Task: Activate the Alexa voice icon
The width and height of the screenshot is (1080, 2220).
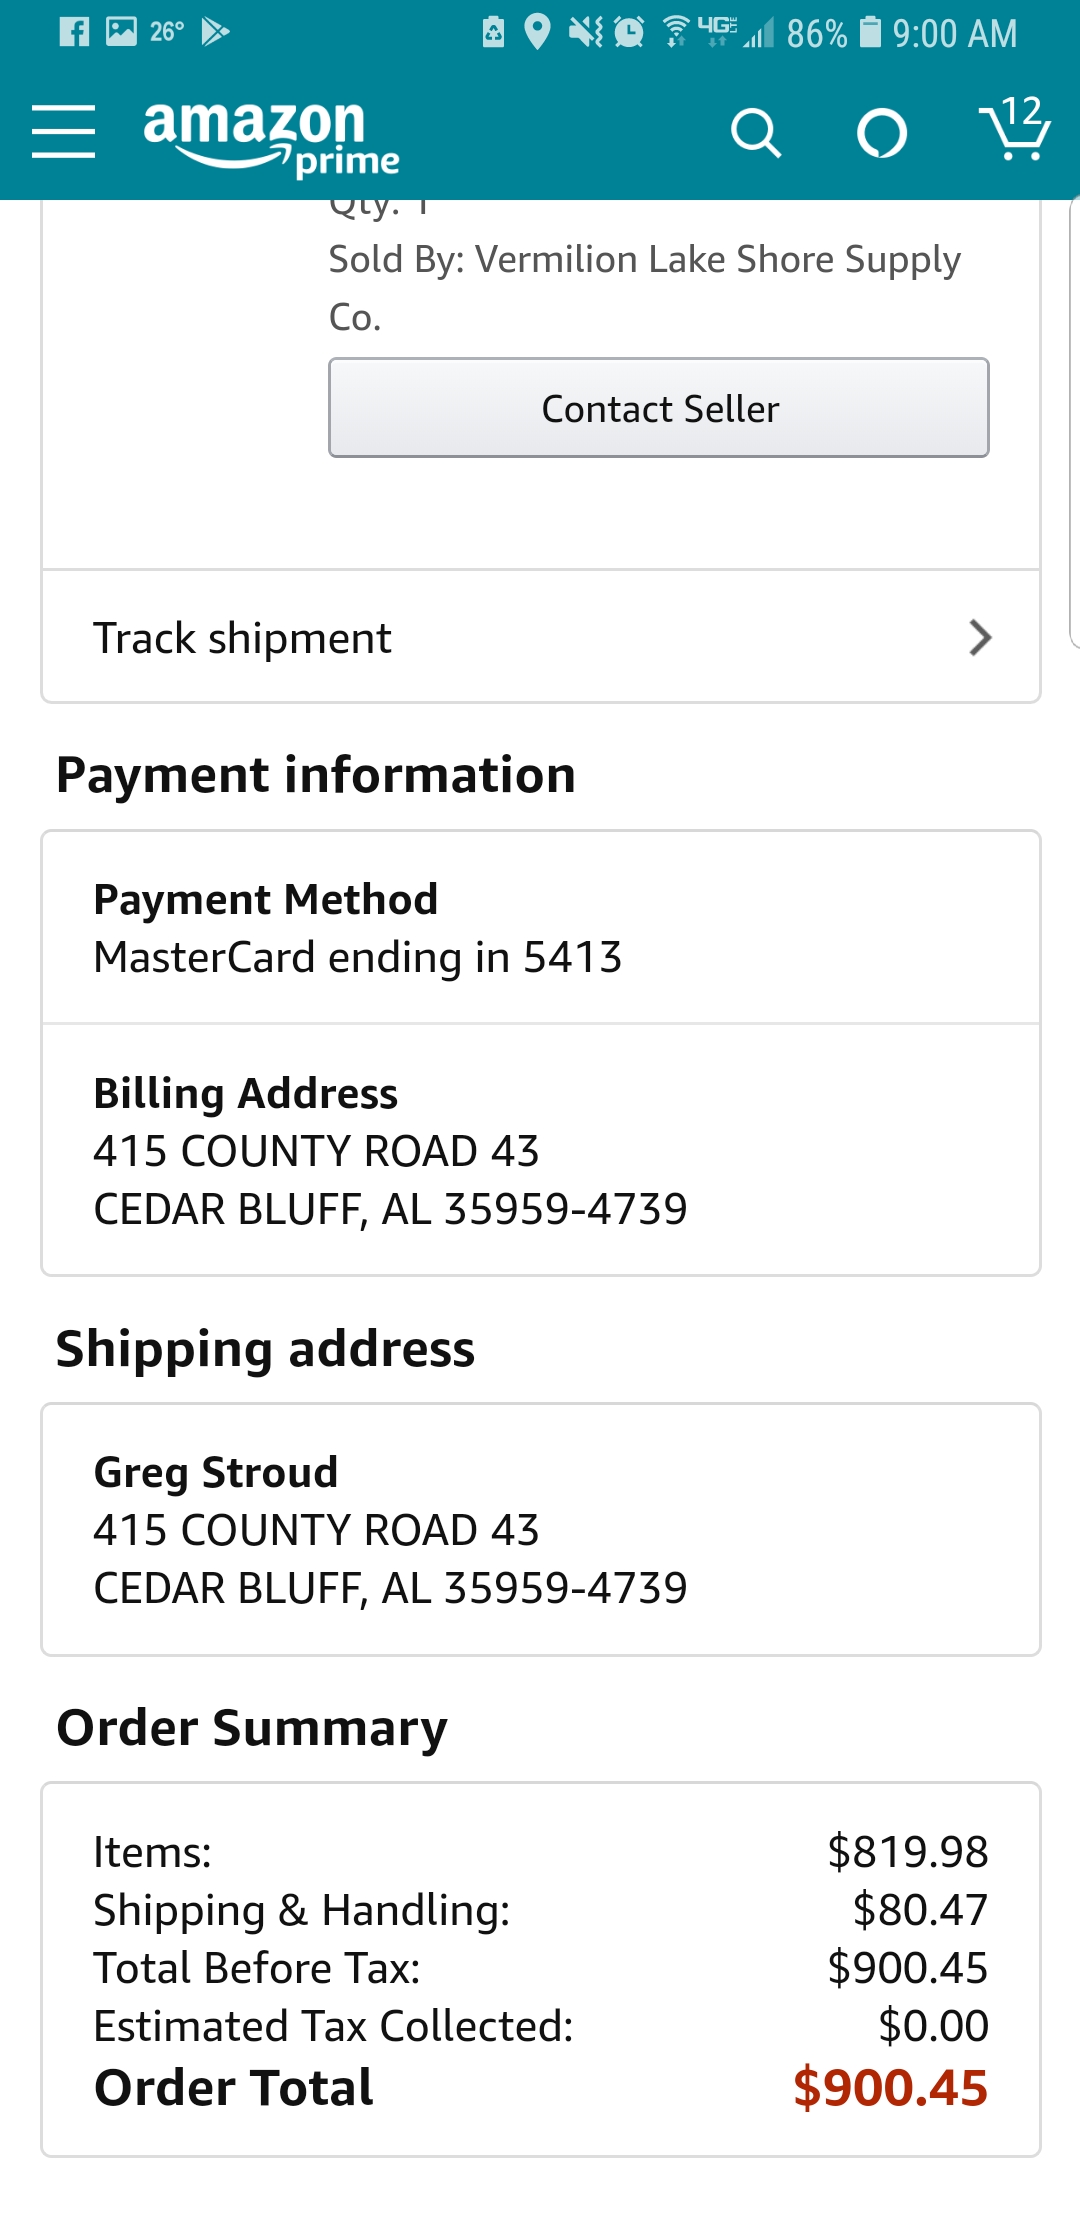Action: point(882,133)
